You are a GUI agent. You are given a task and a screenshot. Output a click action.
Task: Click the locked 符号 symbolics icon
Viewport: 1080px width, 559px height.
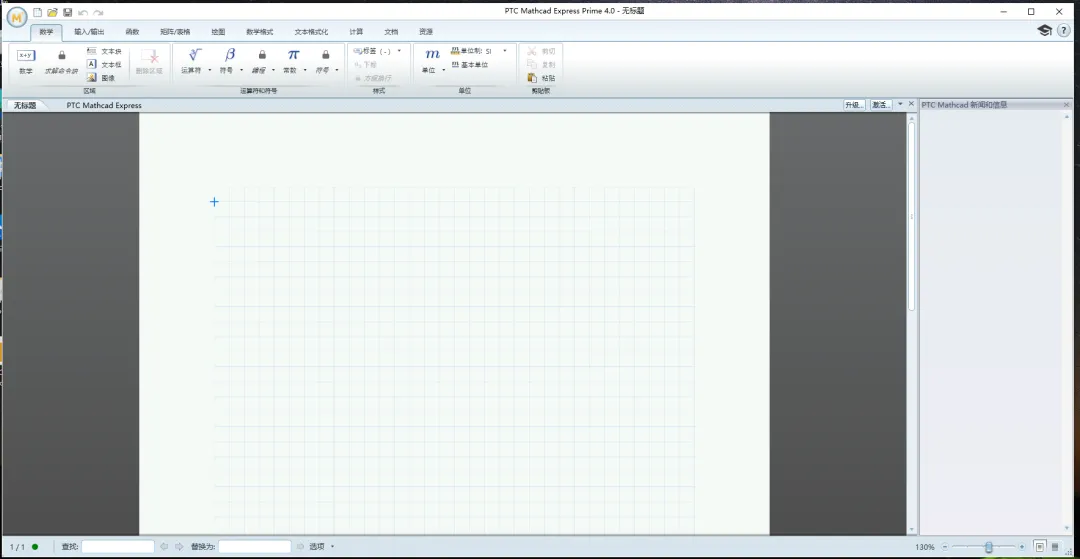click(x=326, y=54)
